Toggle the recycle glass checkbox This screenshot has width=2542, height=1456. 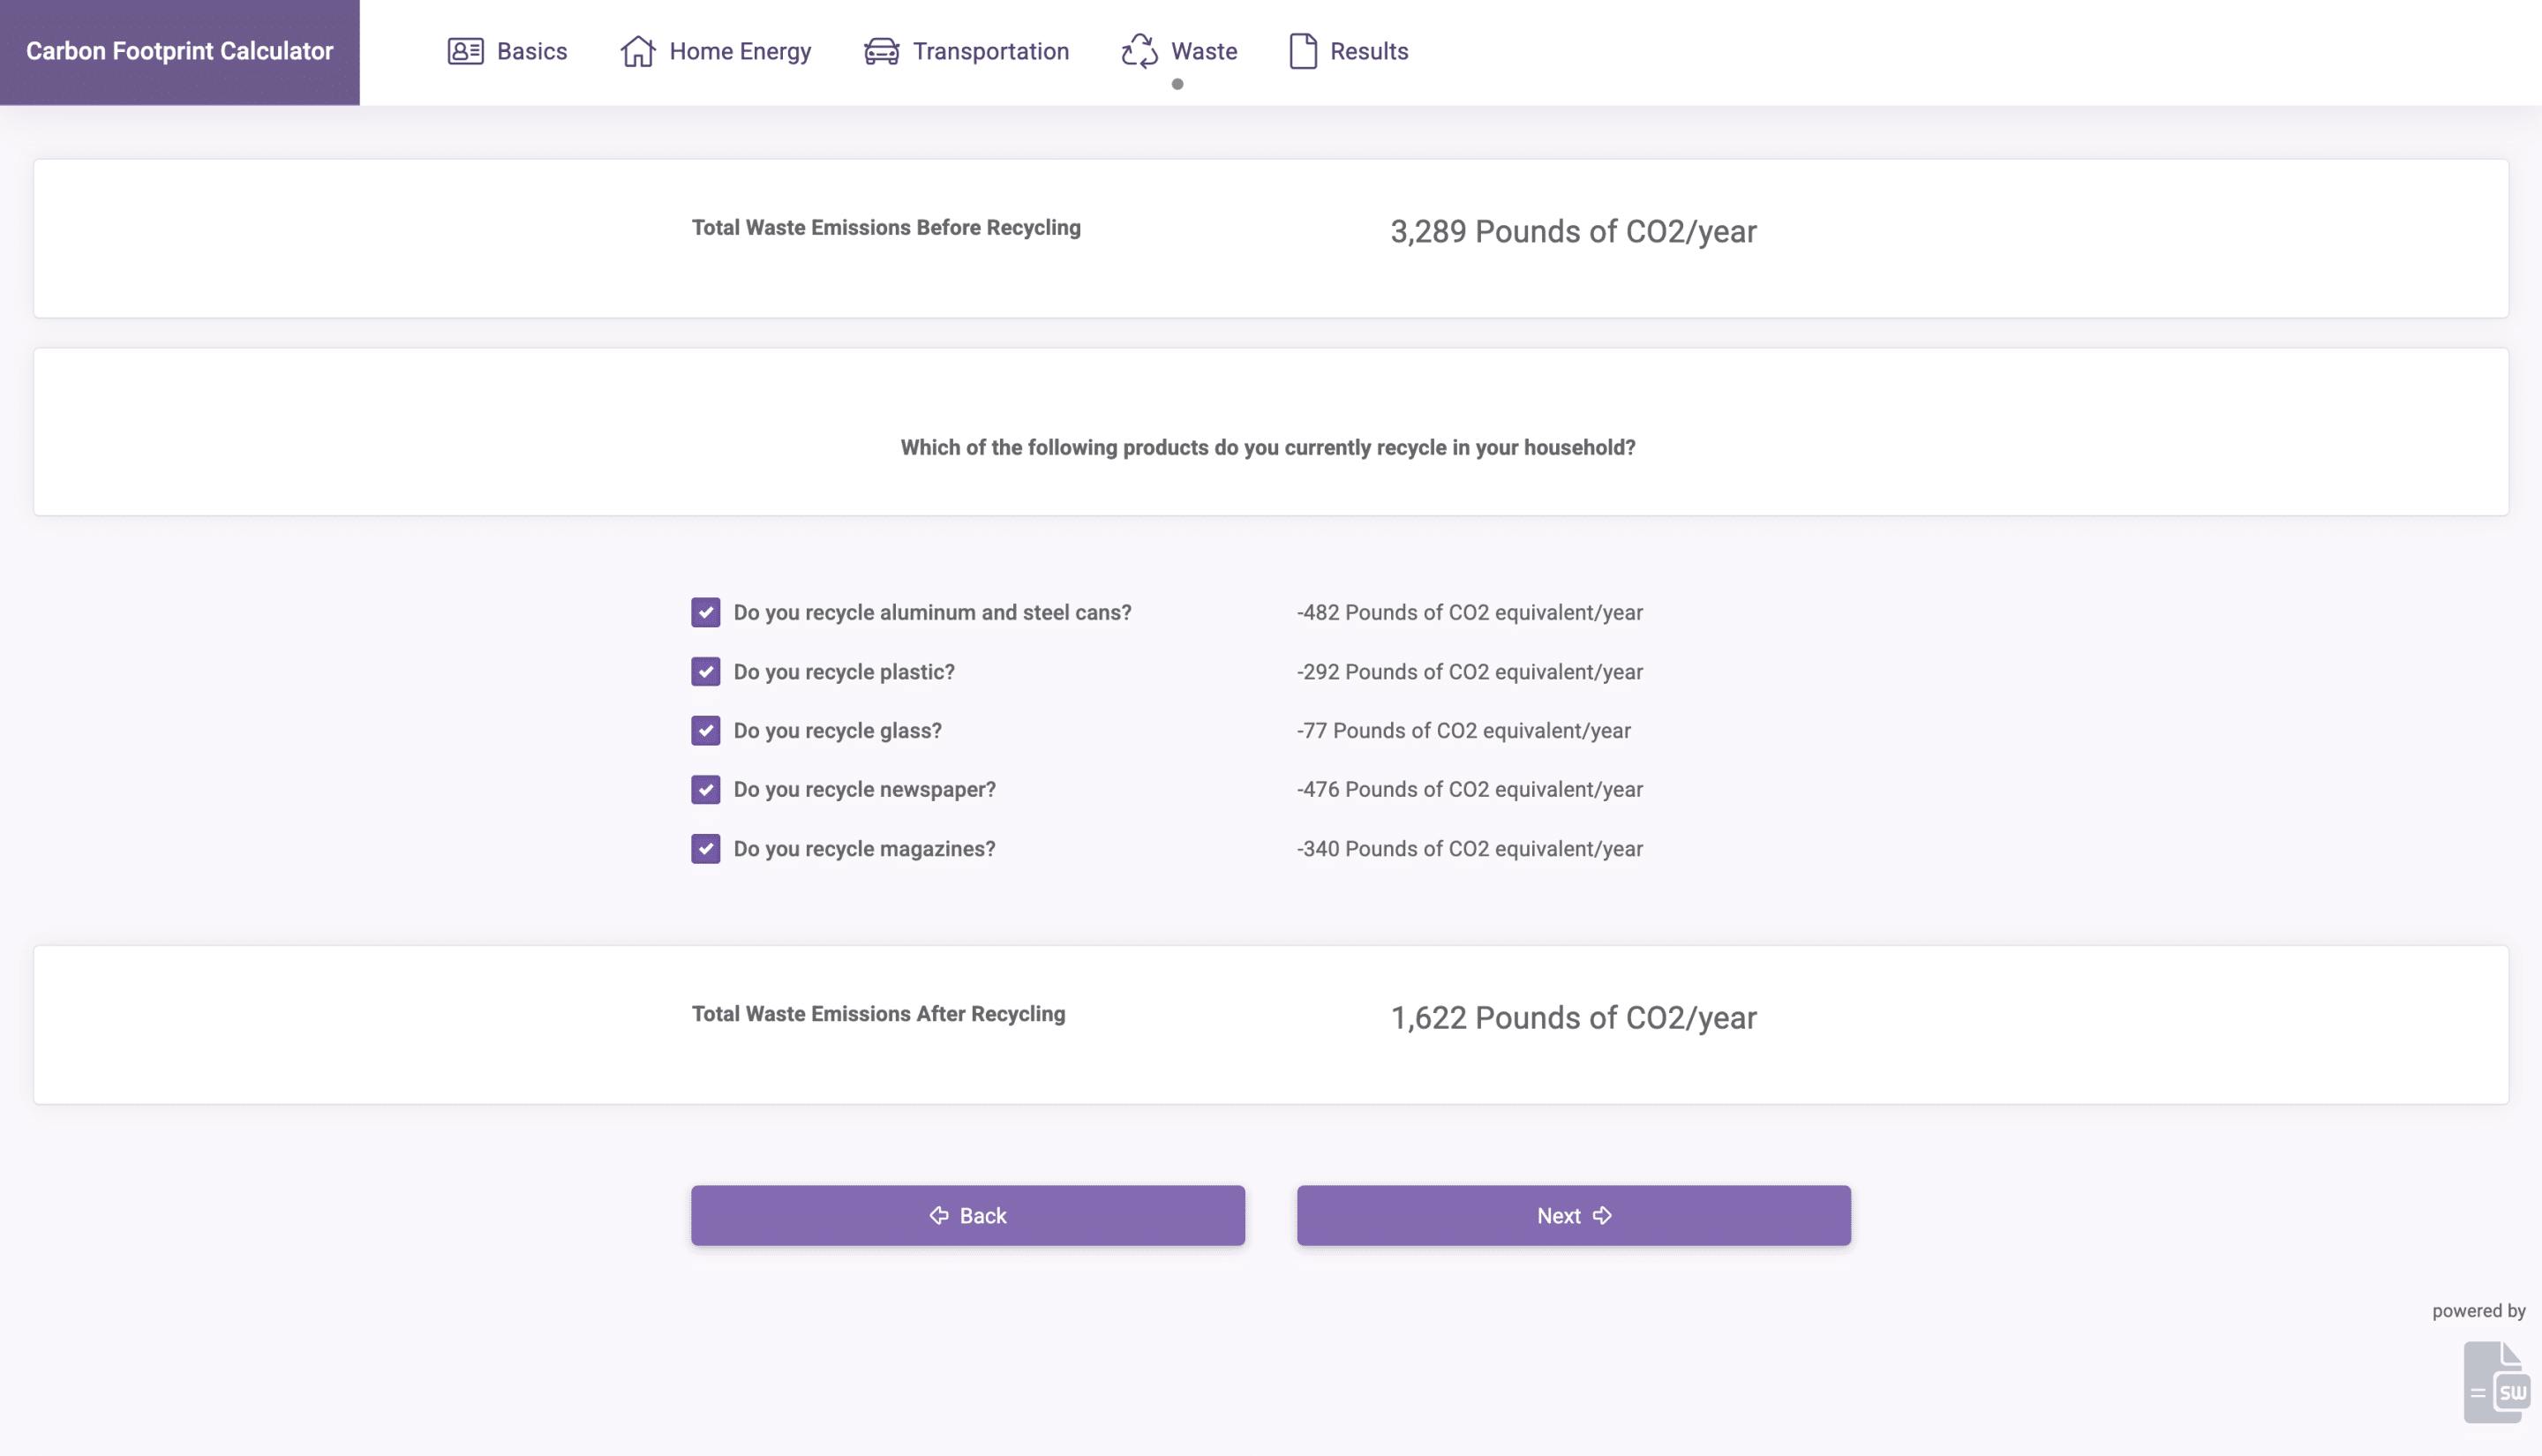pyautogui.click(x=706, y=730)
